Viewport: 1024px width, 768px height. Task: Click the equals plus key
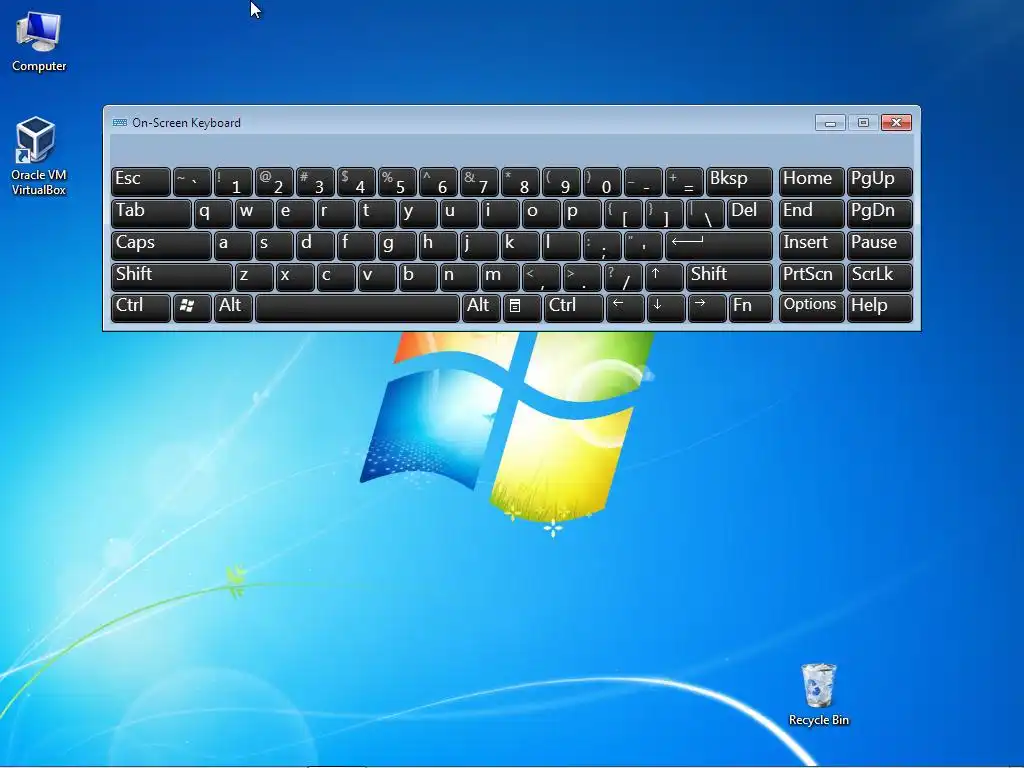[x=684, y=181]
